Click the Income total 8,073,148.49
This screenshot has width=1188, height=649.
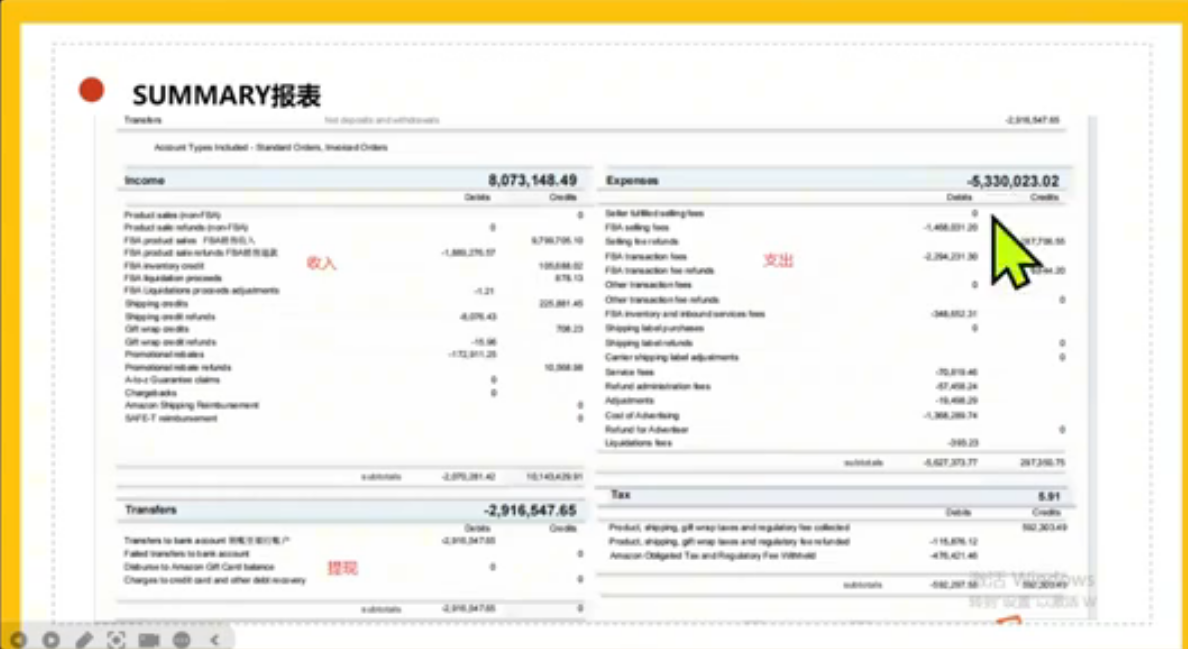pos(532,180)
